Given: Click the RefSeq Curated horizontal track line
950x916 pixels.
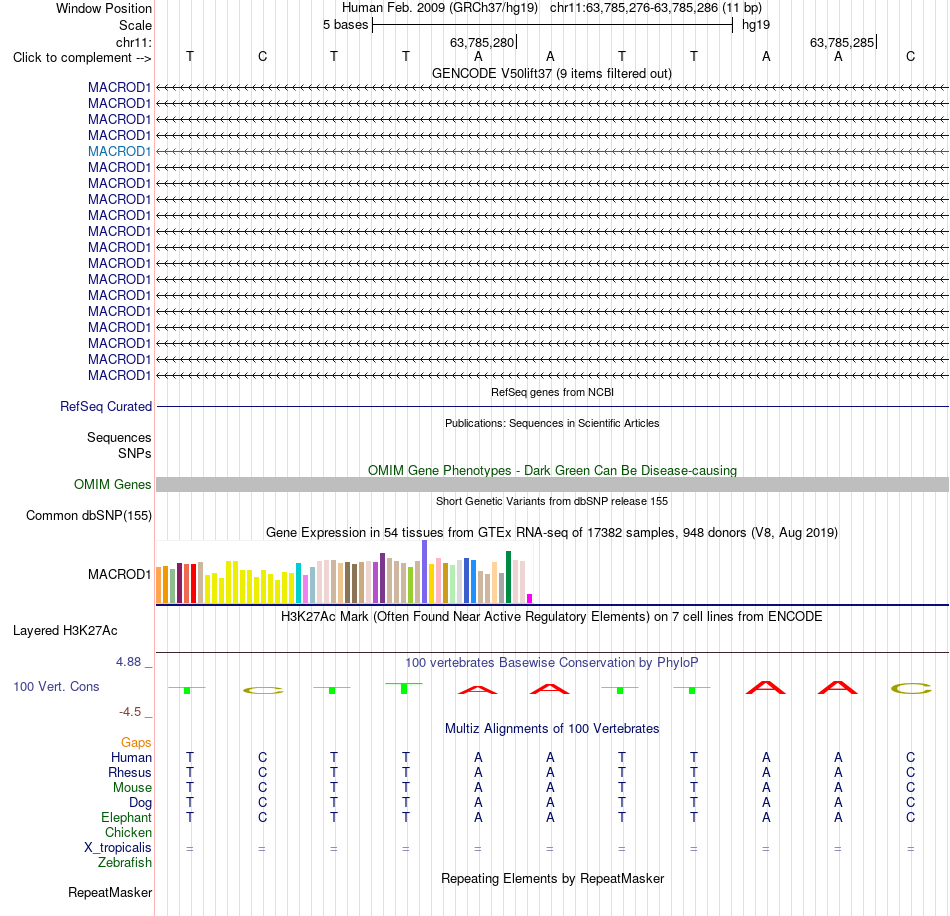Looking at the screenshot, I should 552,407.
